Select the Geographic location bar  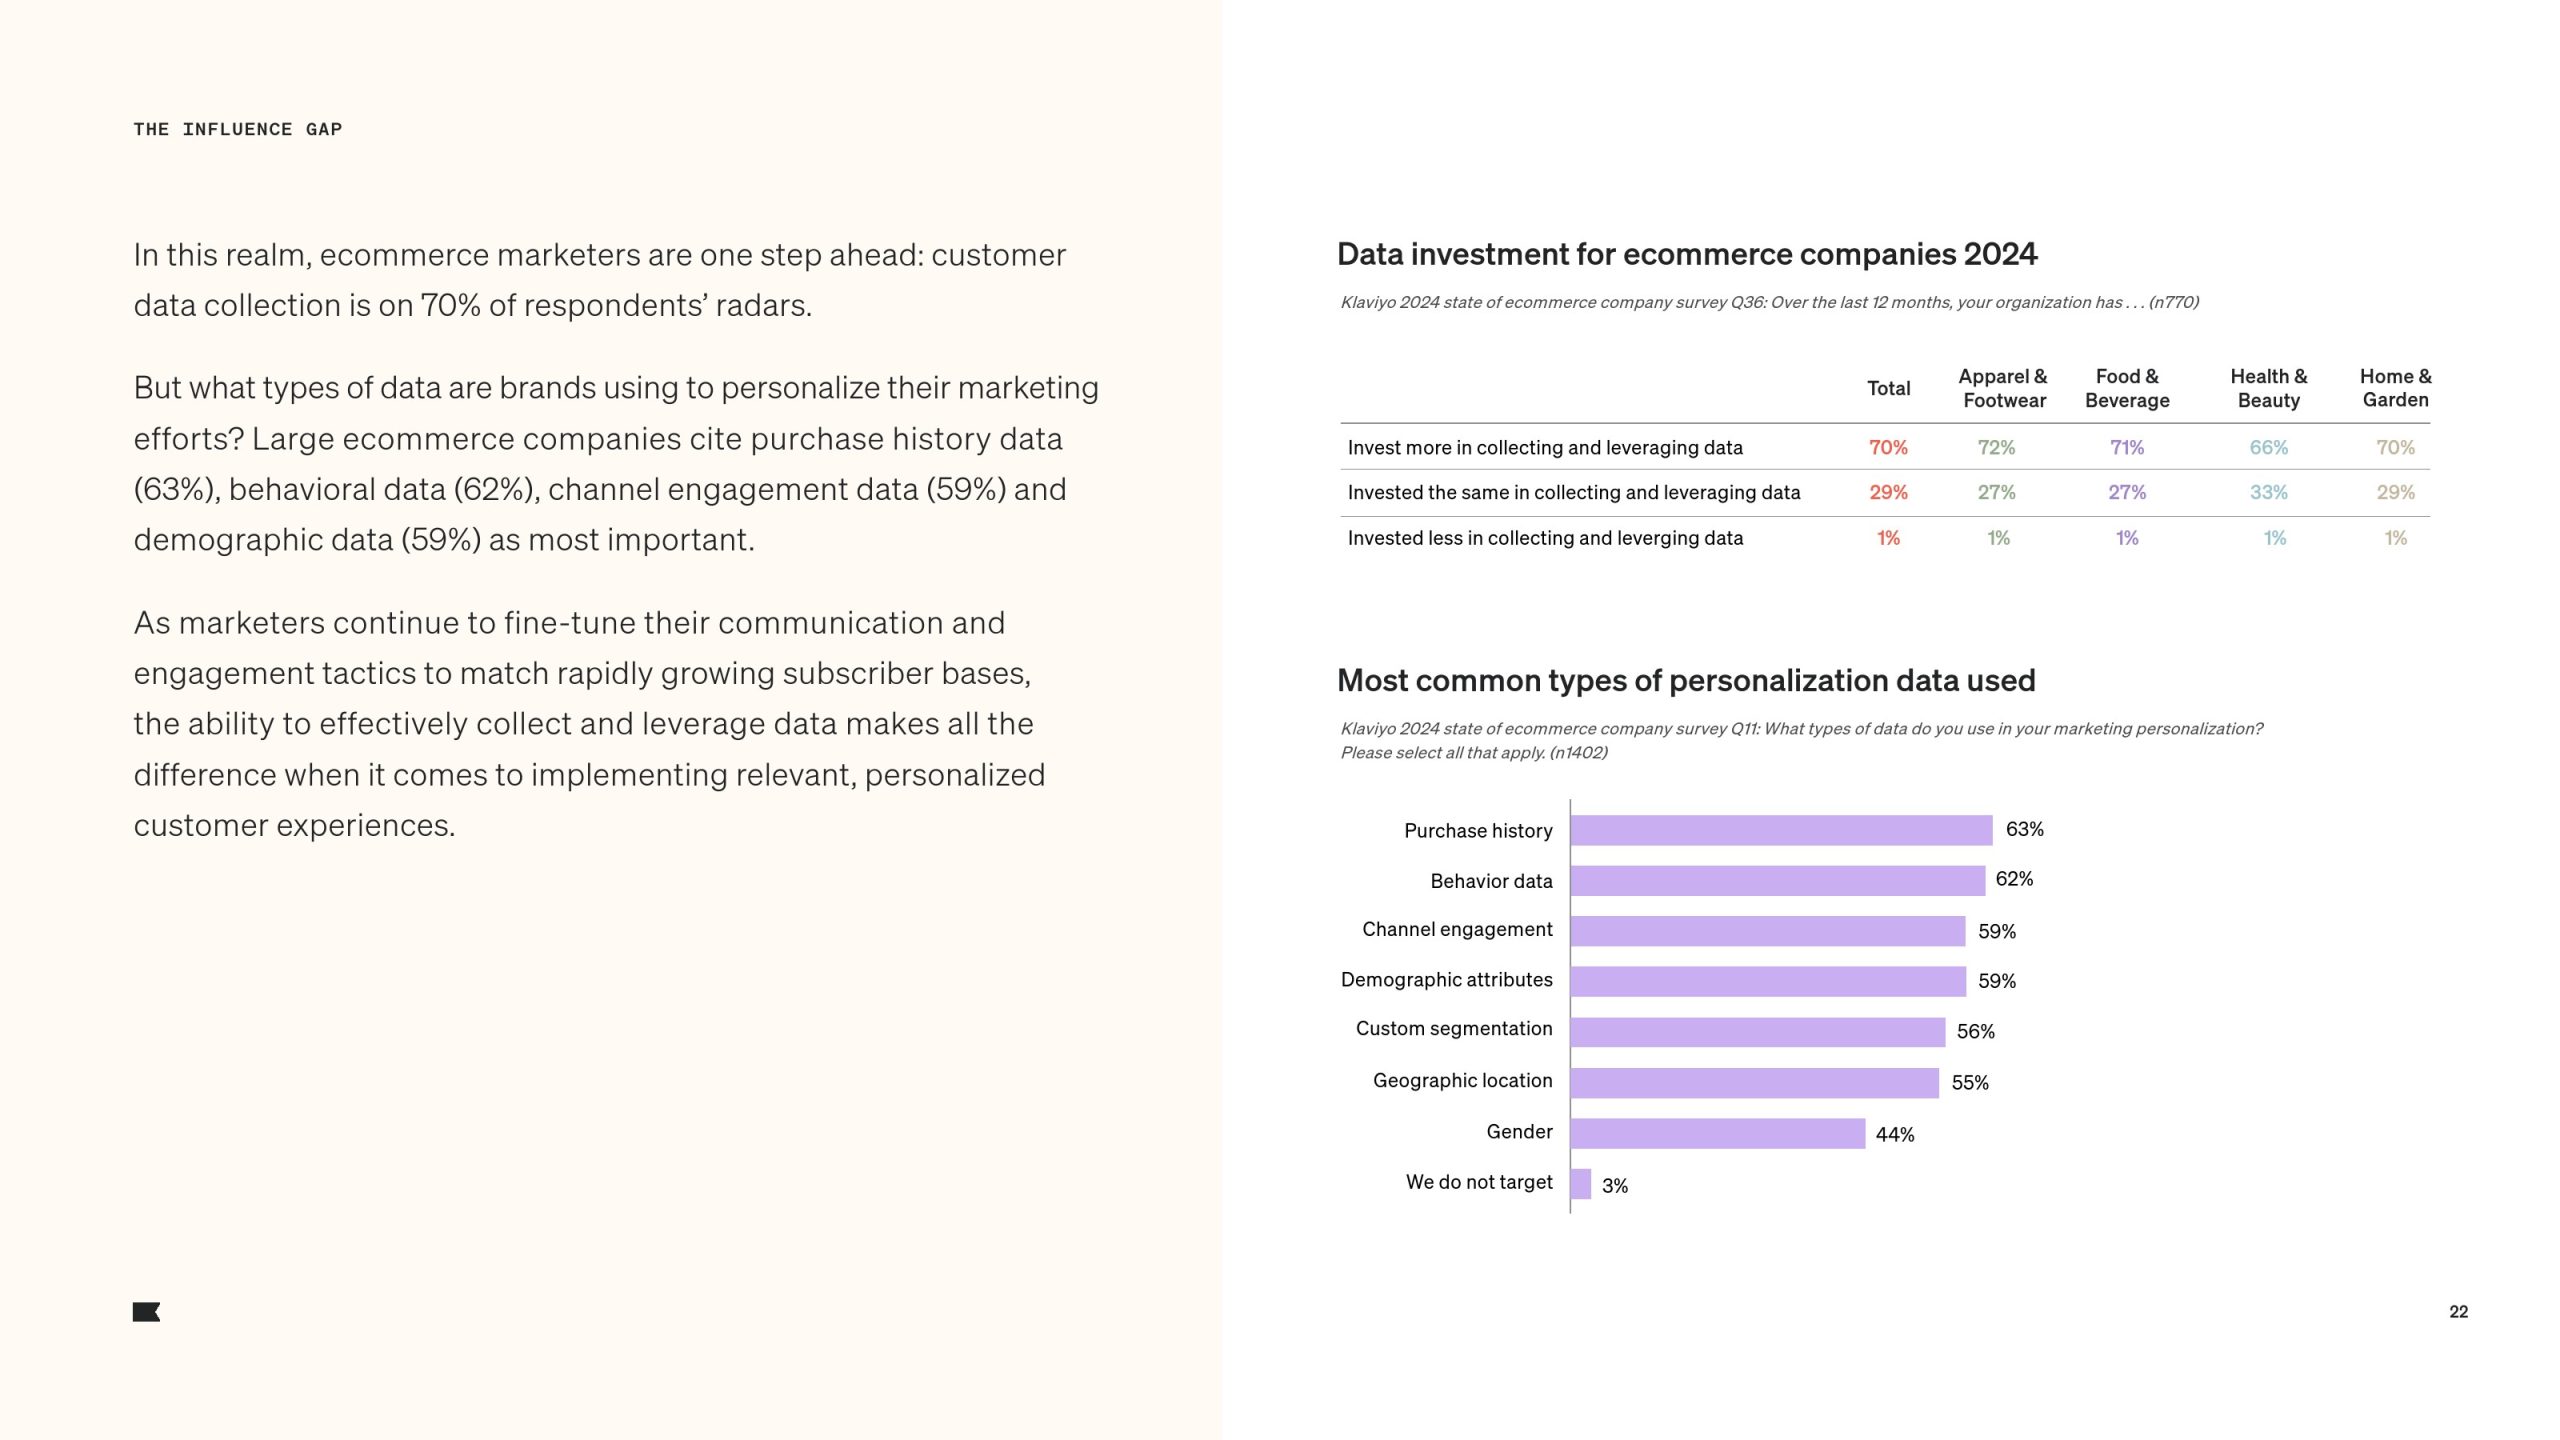click(x=1754, y=1083)
